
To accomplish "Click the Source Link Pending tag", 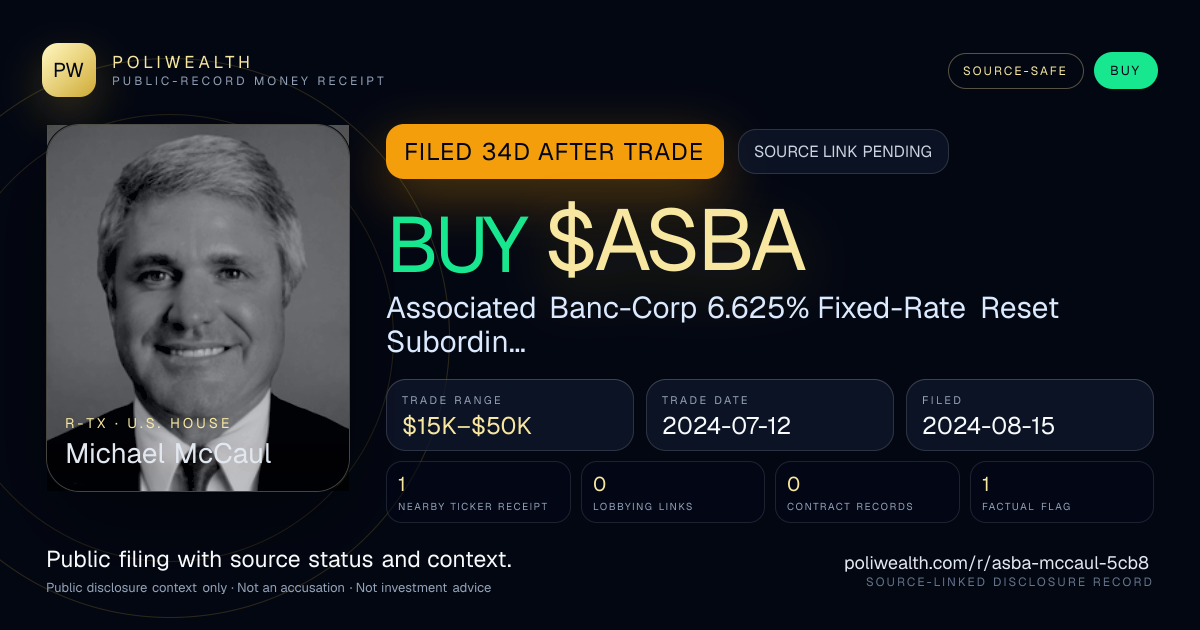I will coord(843,152).
